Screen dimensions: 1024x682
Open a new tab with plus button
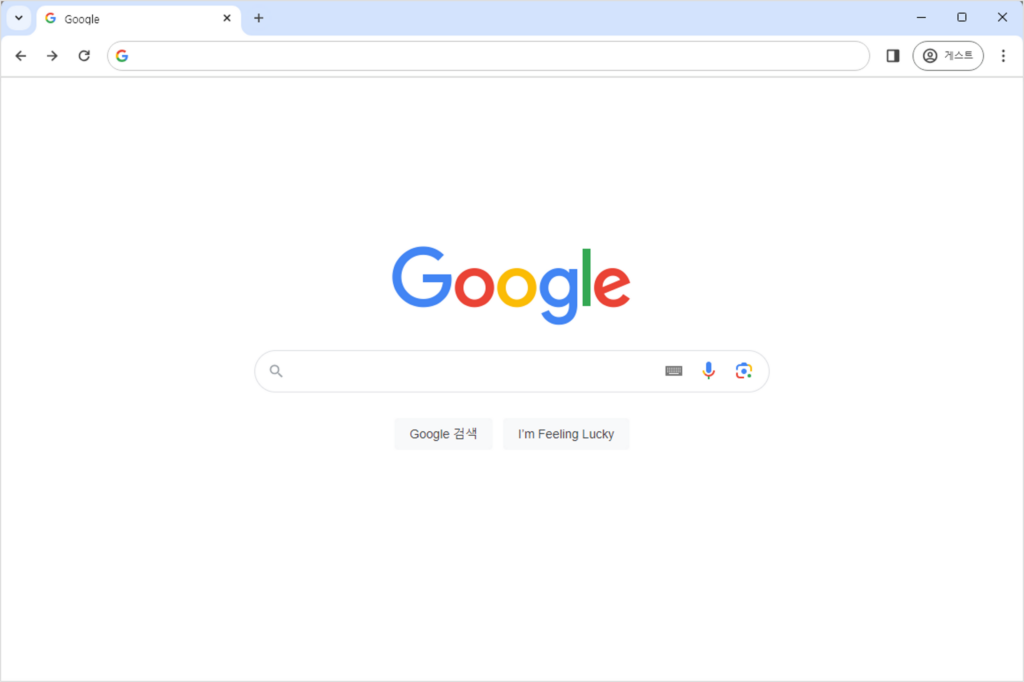pos(259,18)
